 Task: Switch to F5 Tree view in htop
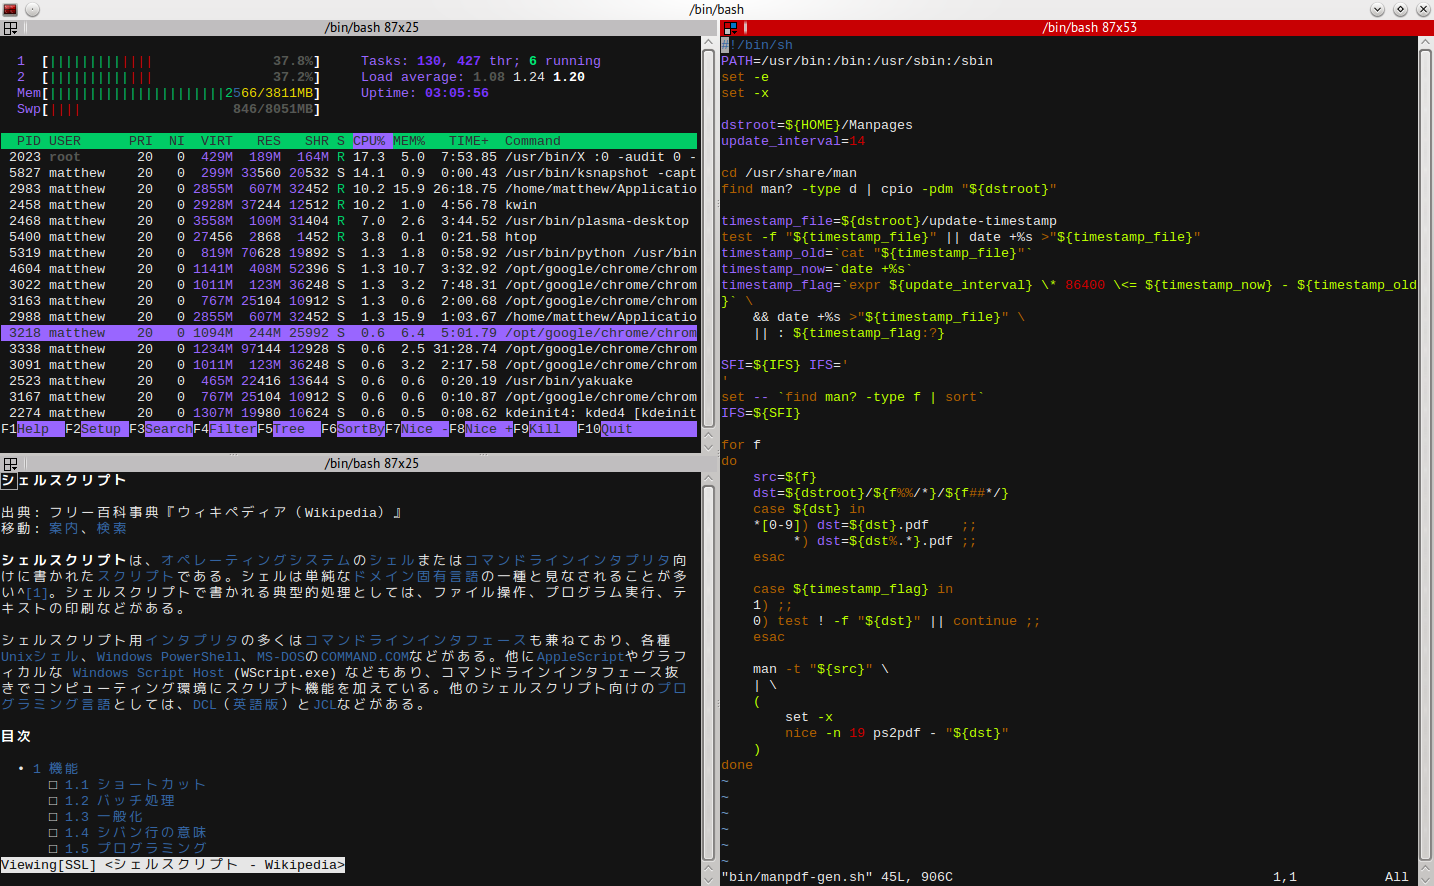click(x=289, y=429)
